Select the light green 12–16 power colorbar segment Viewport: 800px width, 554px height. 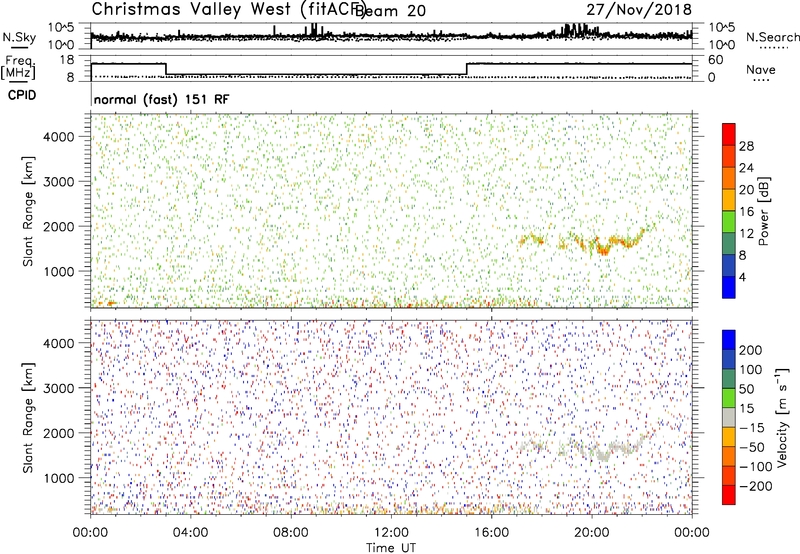(729, 221)
